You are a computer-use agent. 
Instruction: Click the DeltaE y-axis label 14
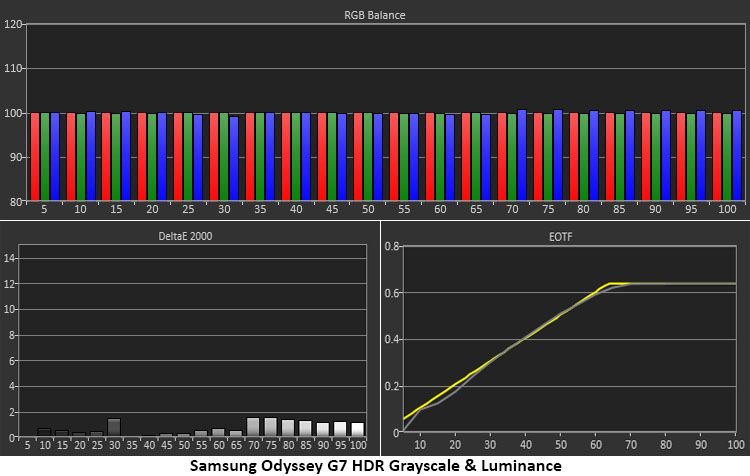10,258
